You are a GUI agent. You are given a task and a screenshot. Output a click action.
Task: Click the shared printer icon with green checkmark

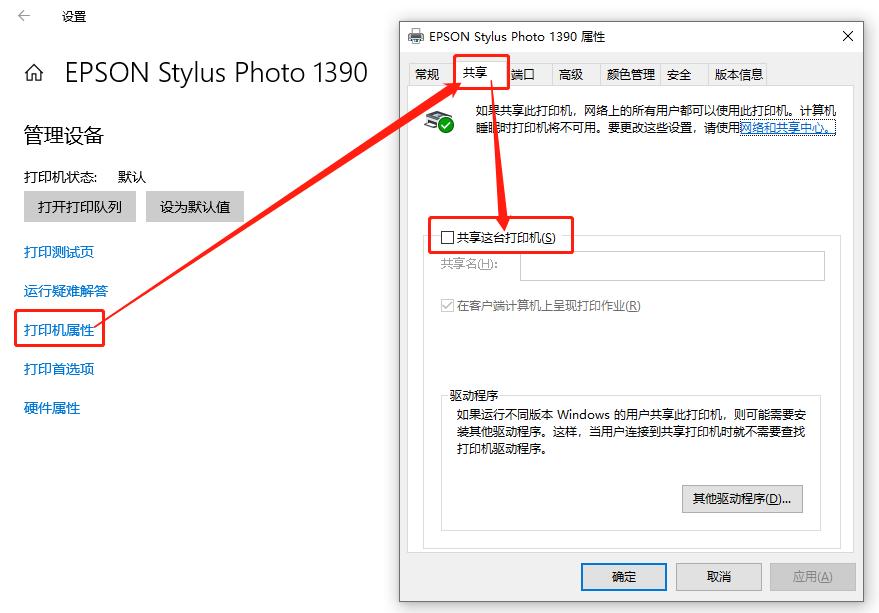tap(437, 120)
